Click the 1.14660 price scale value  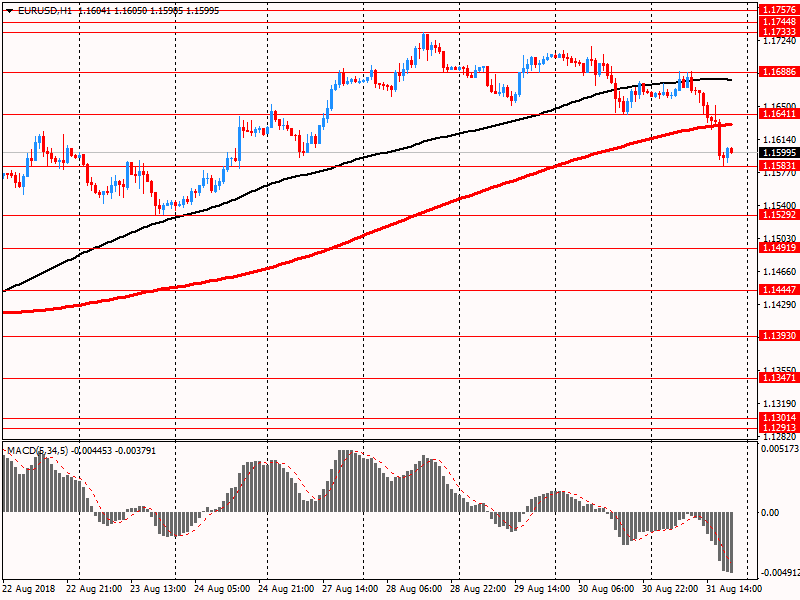tap(779, 271)
